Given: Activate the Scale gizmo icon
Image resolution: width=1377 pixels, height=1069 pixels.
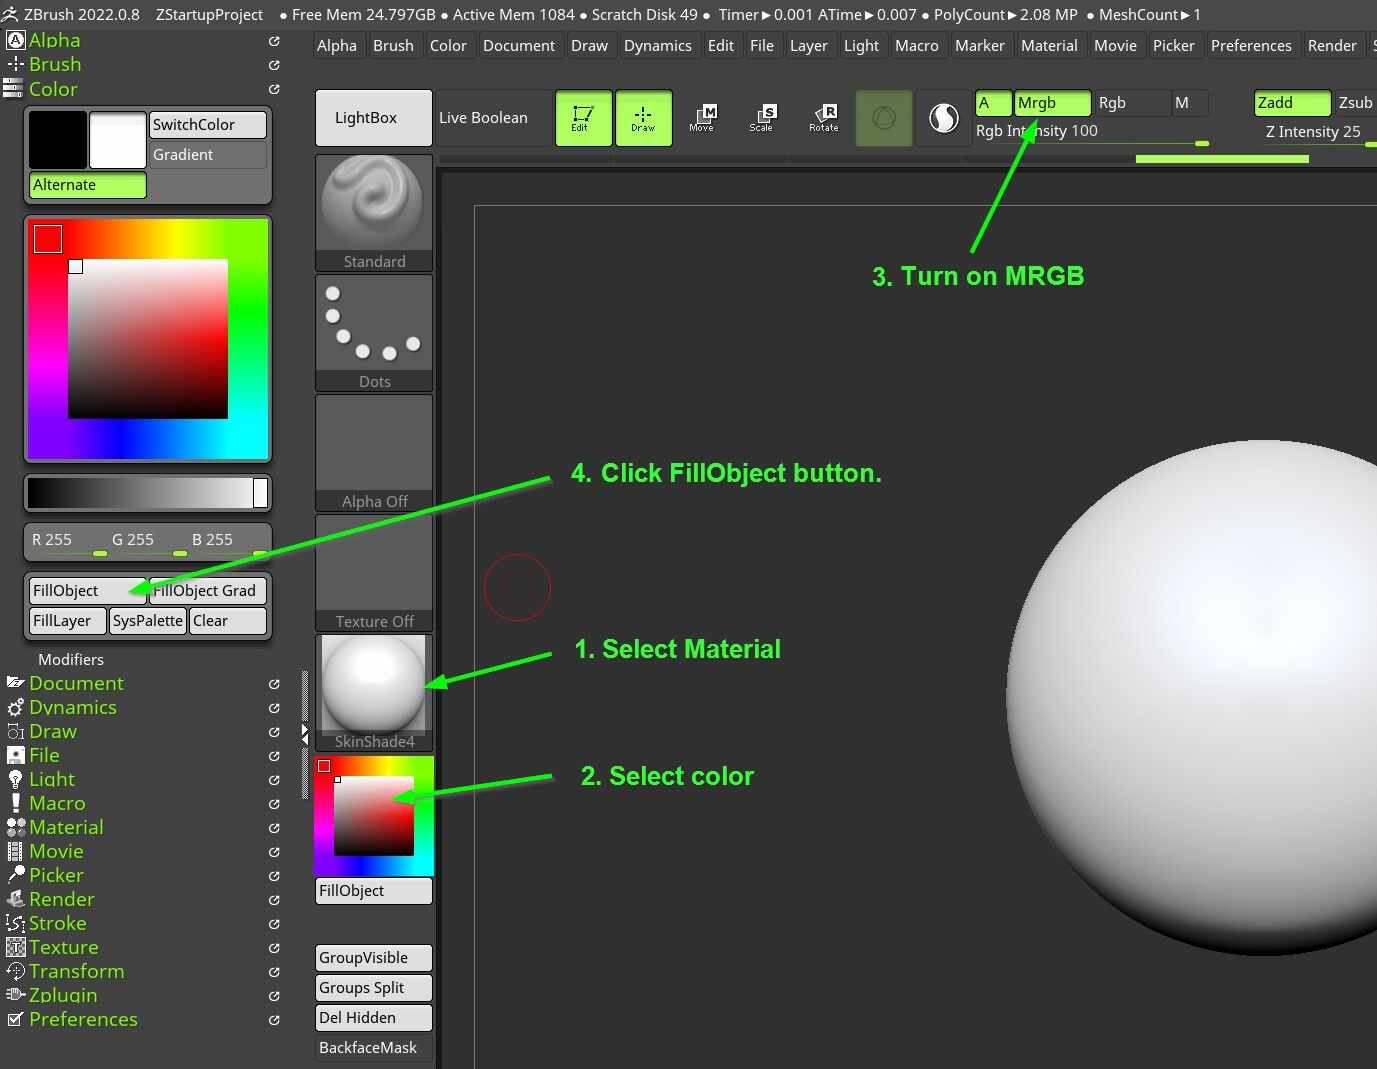Looking at the screenshot, I should coord(763,117).
